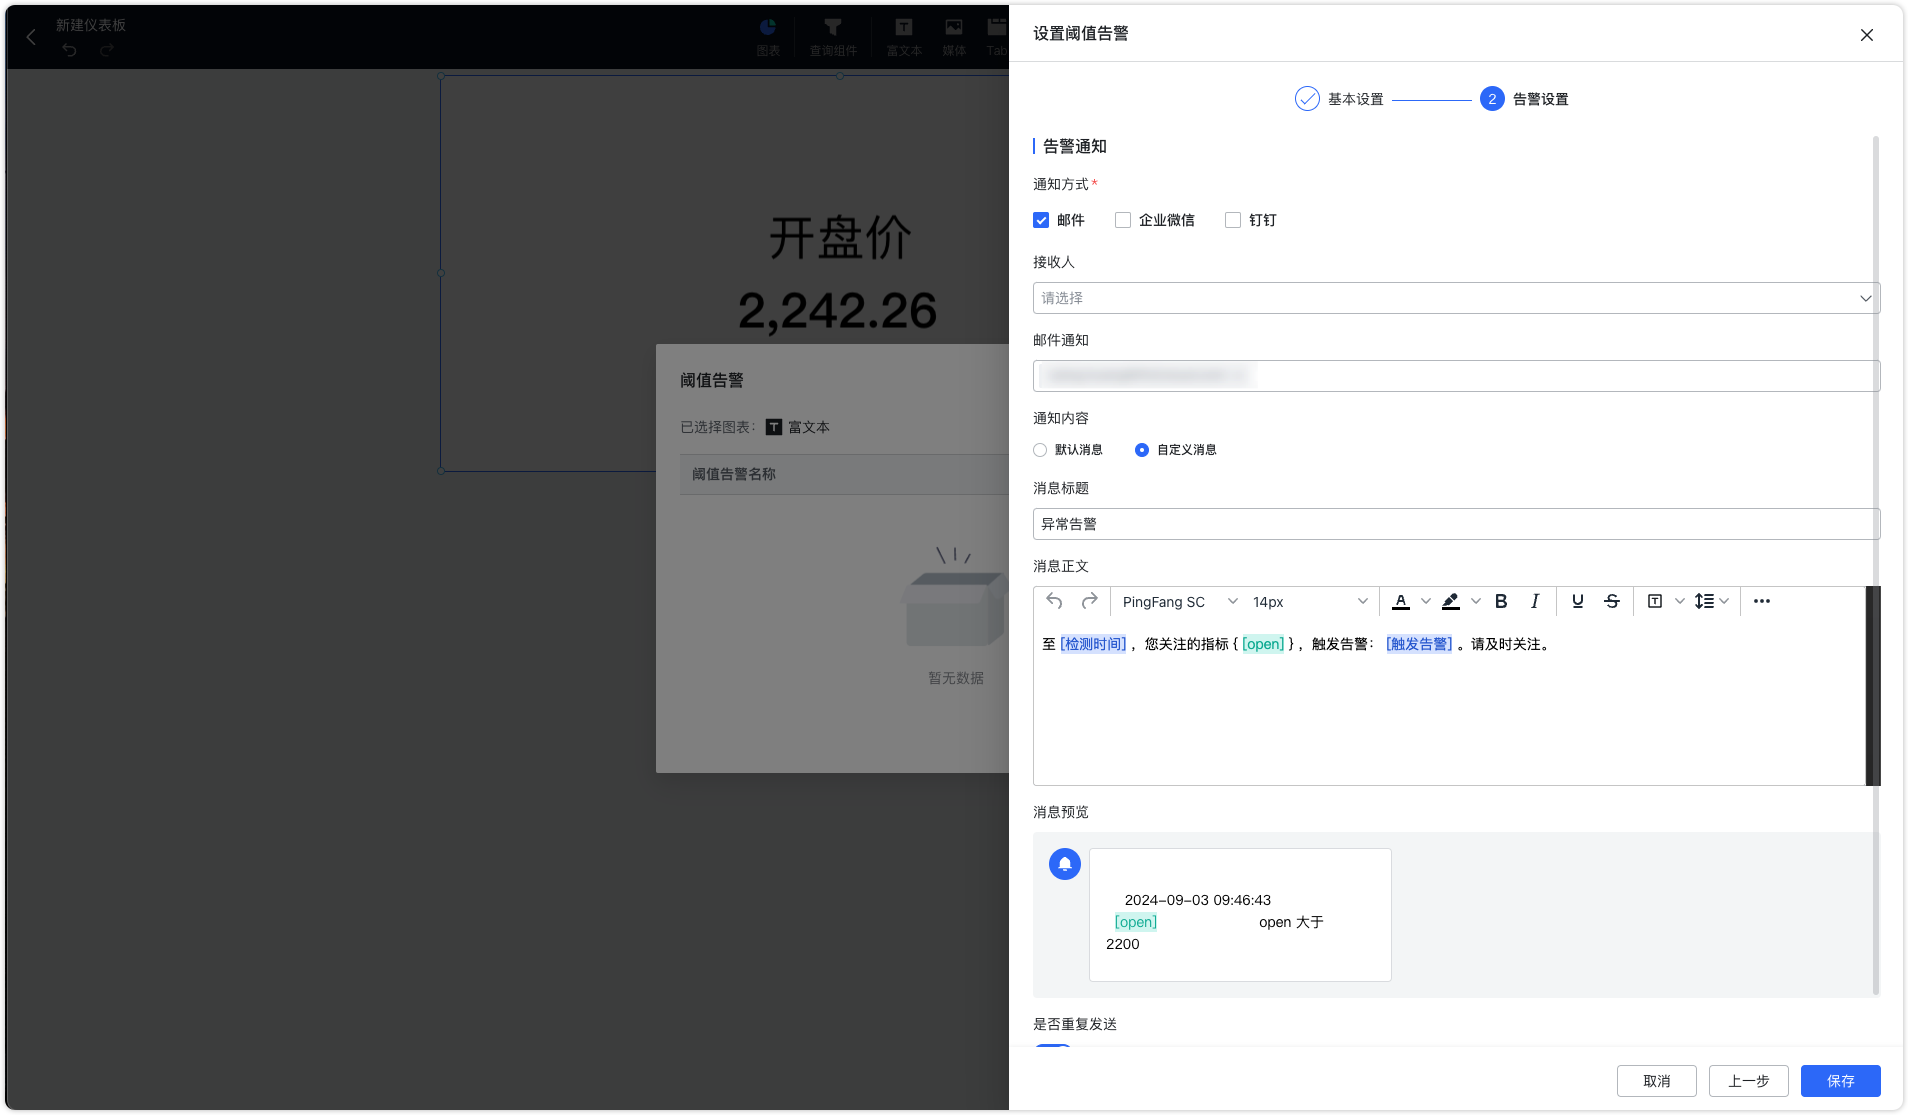Click the [open] tag in message preview

pyautogui.click(x=1136, y=922)
